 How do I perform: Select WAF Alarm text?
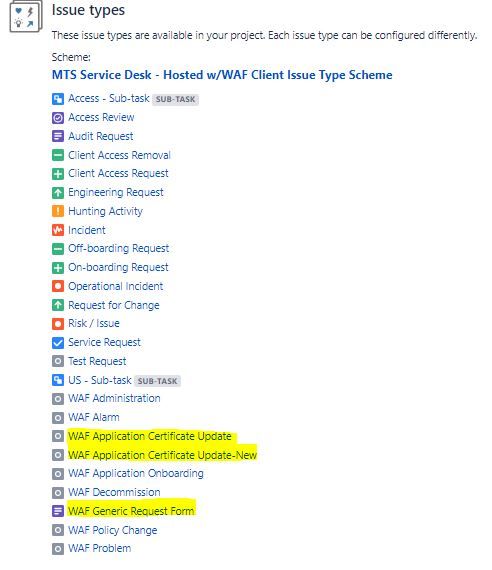coord(94,418)
